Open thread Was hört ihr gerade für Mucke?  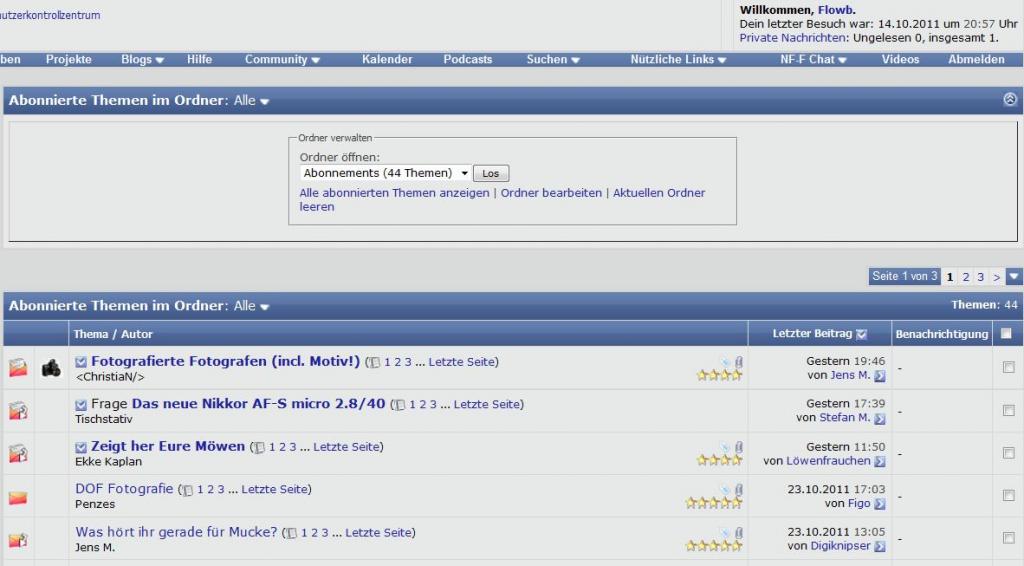point(176,532)
